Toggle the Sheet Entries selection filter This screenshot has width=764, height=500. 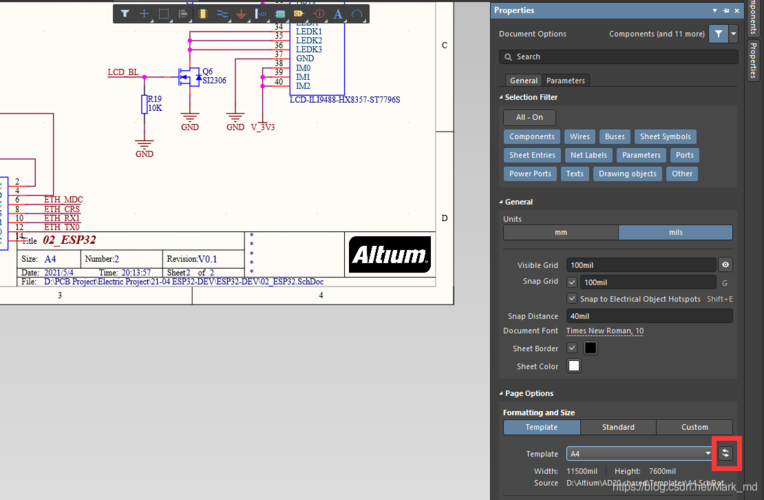532,155
